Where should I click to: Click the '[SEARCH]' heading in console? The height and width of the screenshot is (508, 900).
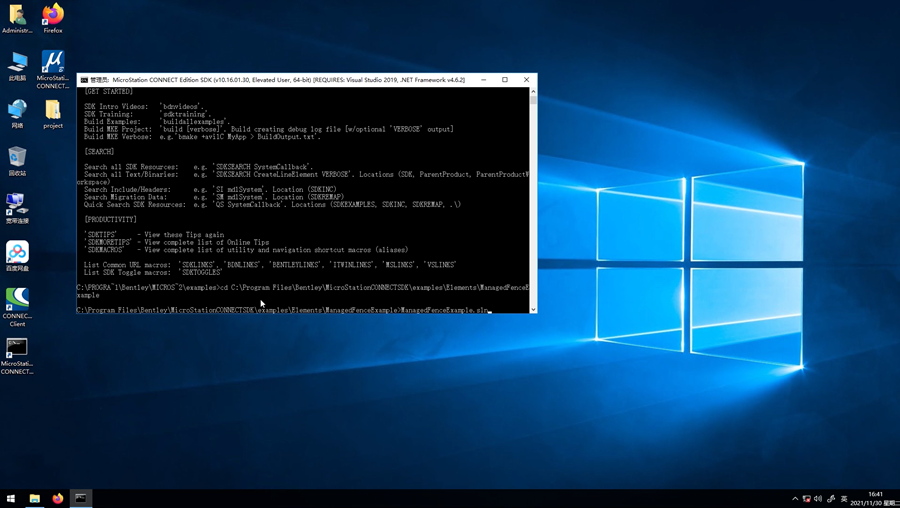(x=99, y=152)
